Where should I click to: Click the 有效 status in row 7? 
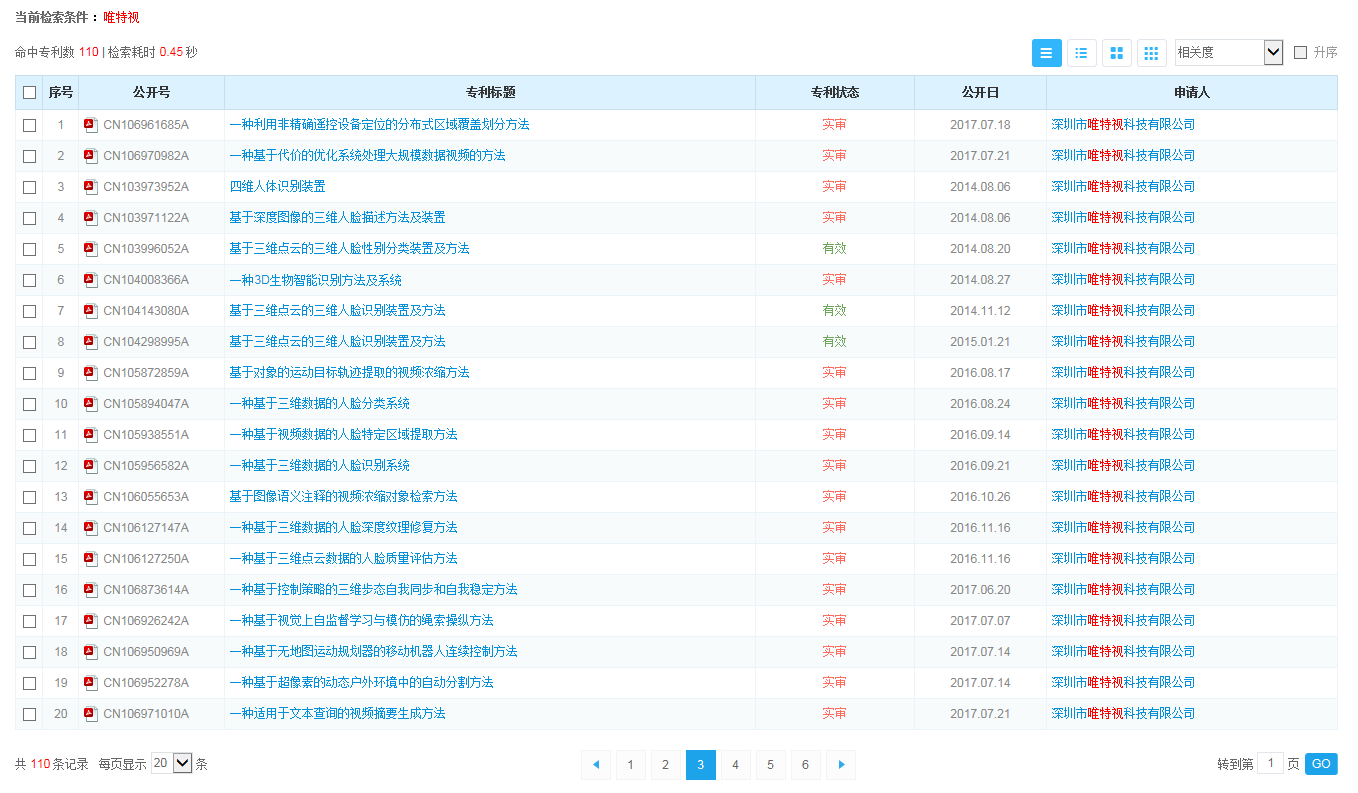[x=834, y=311]
